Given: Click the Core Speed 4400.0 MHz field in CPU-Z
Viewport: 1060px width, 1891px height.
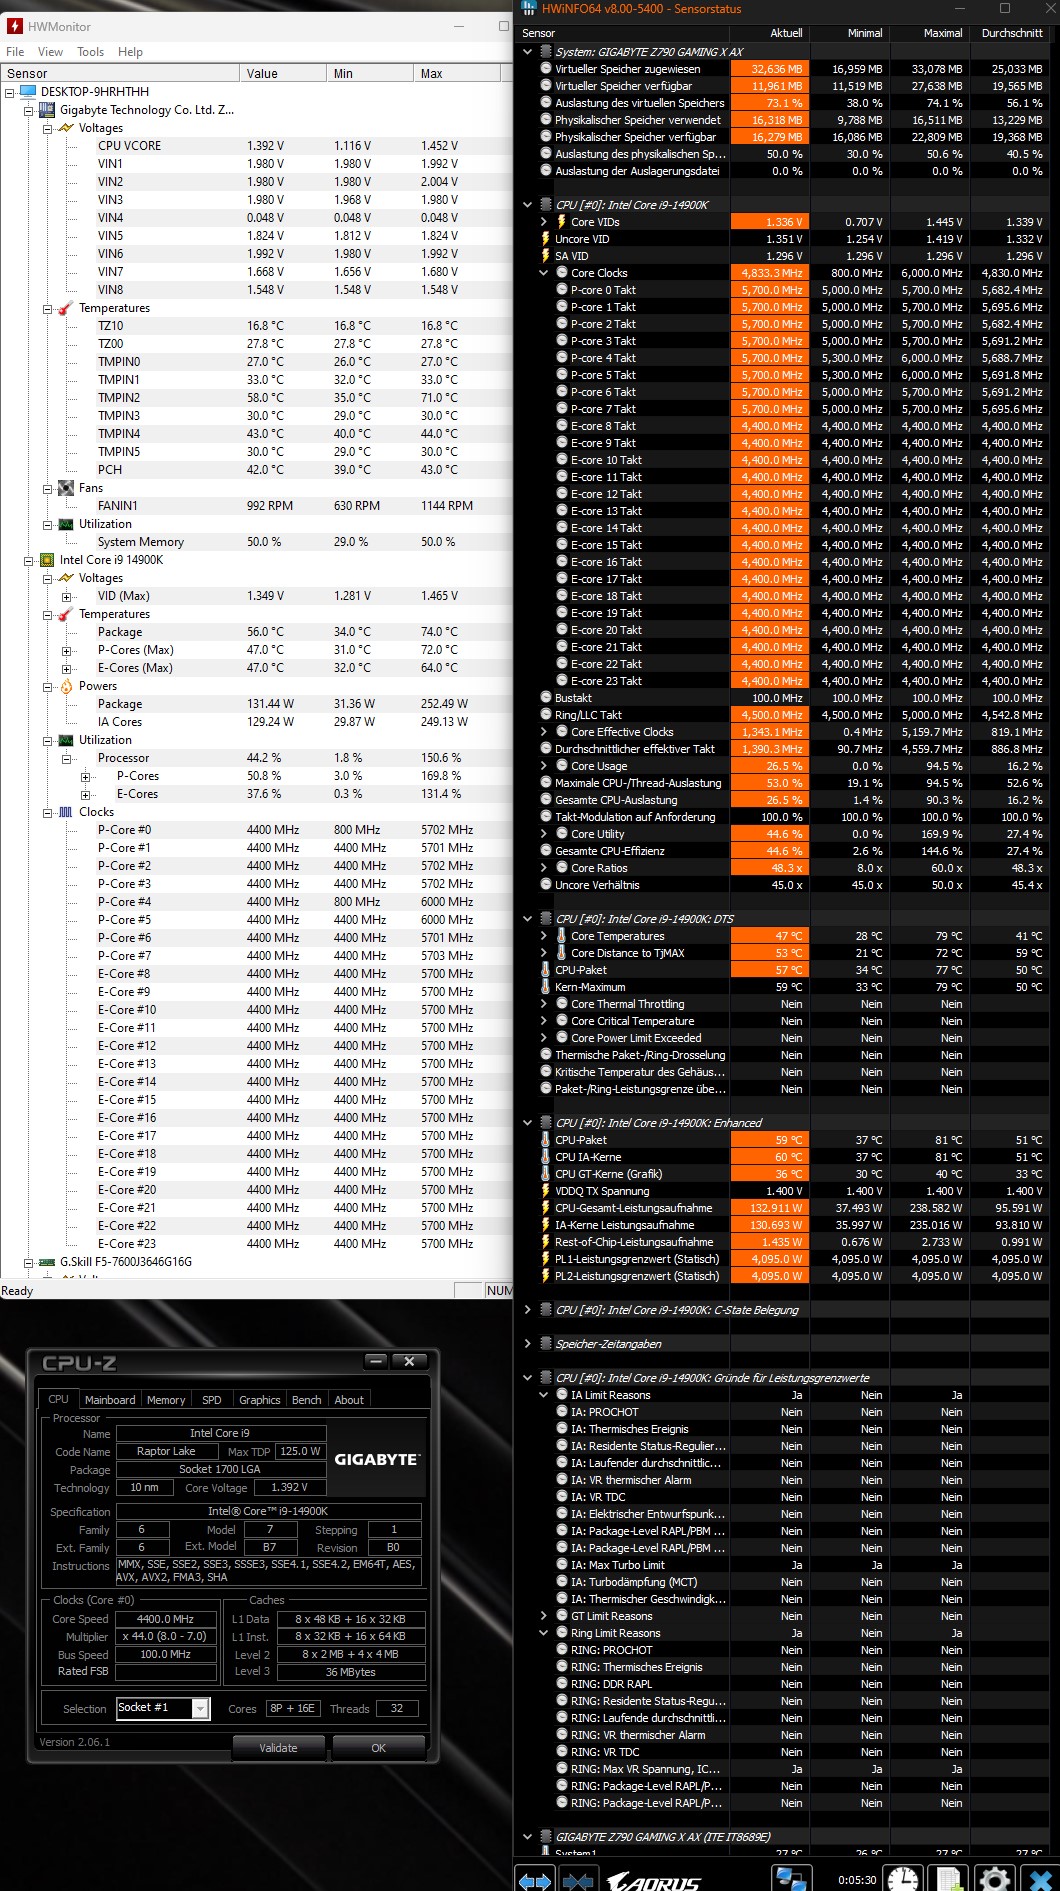Looking at the screenshot, I should pos(166,1619).
